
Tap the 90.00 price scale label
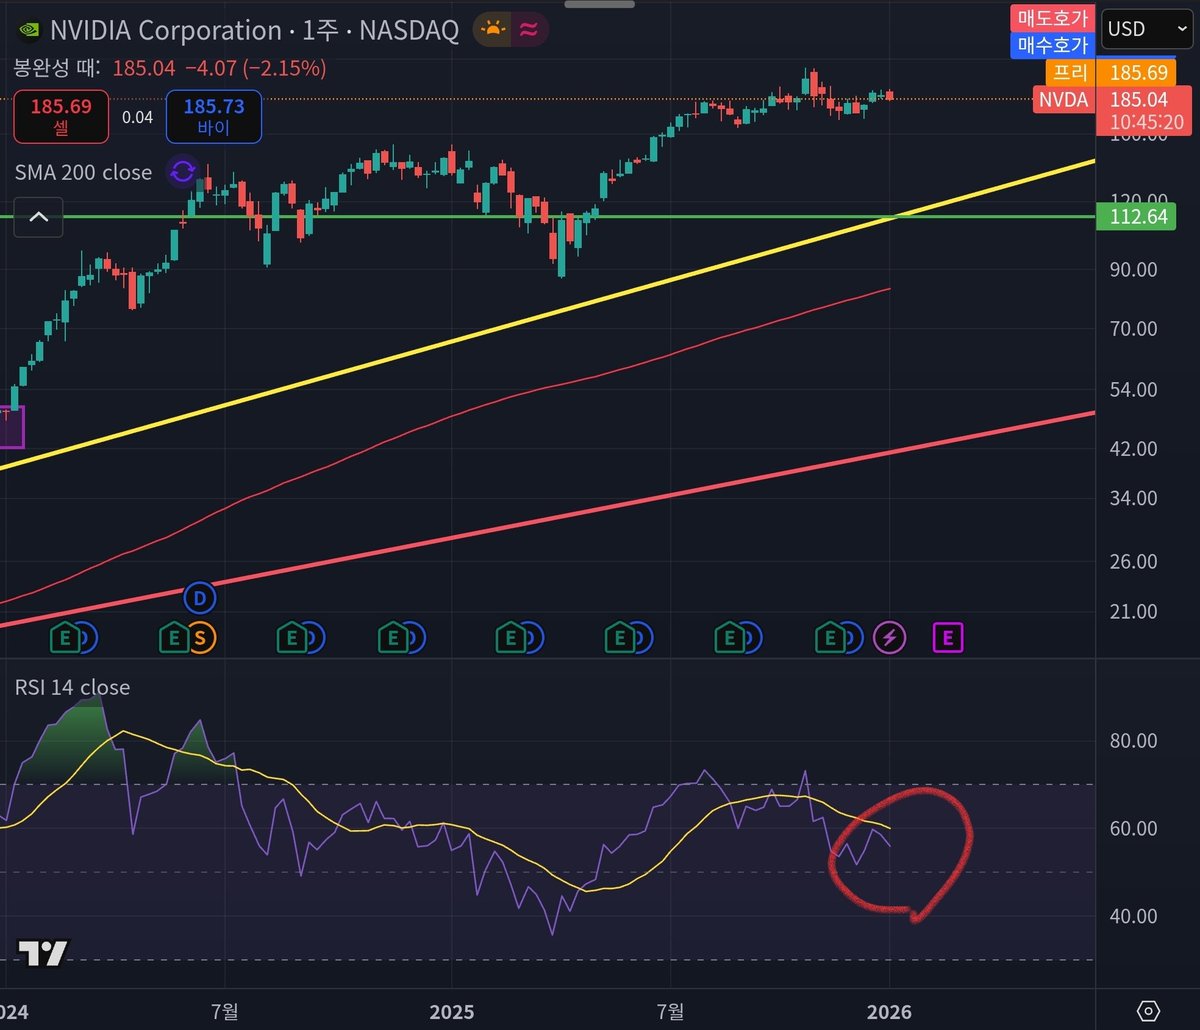[1133, 269]
